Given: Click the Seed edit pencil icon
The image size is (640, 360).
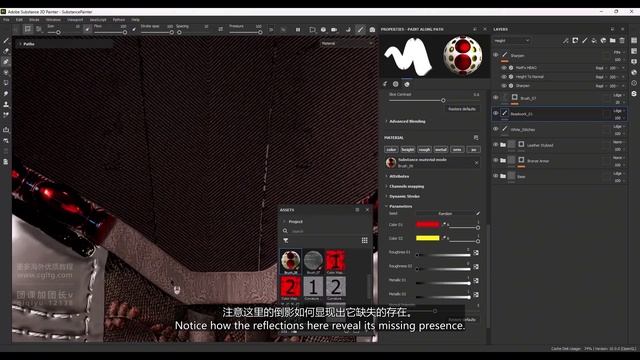Looking at the screenshot, I should (x=478, y=213).
